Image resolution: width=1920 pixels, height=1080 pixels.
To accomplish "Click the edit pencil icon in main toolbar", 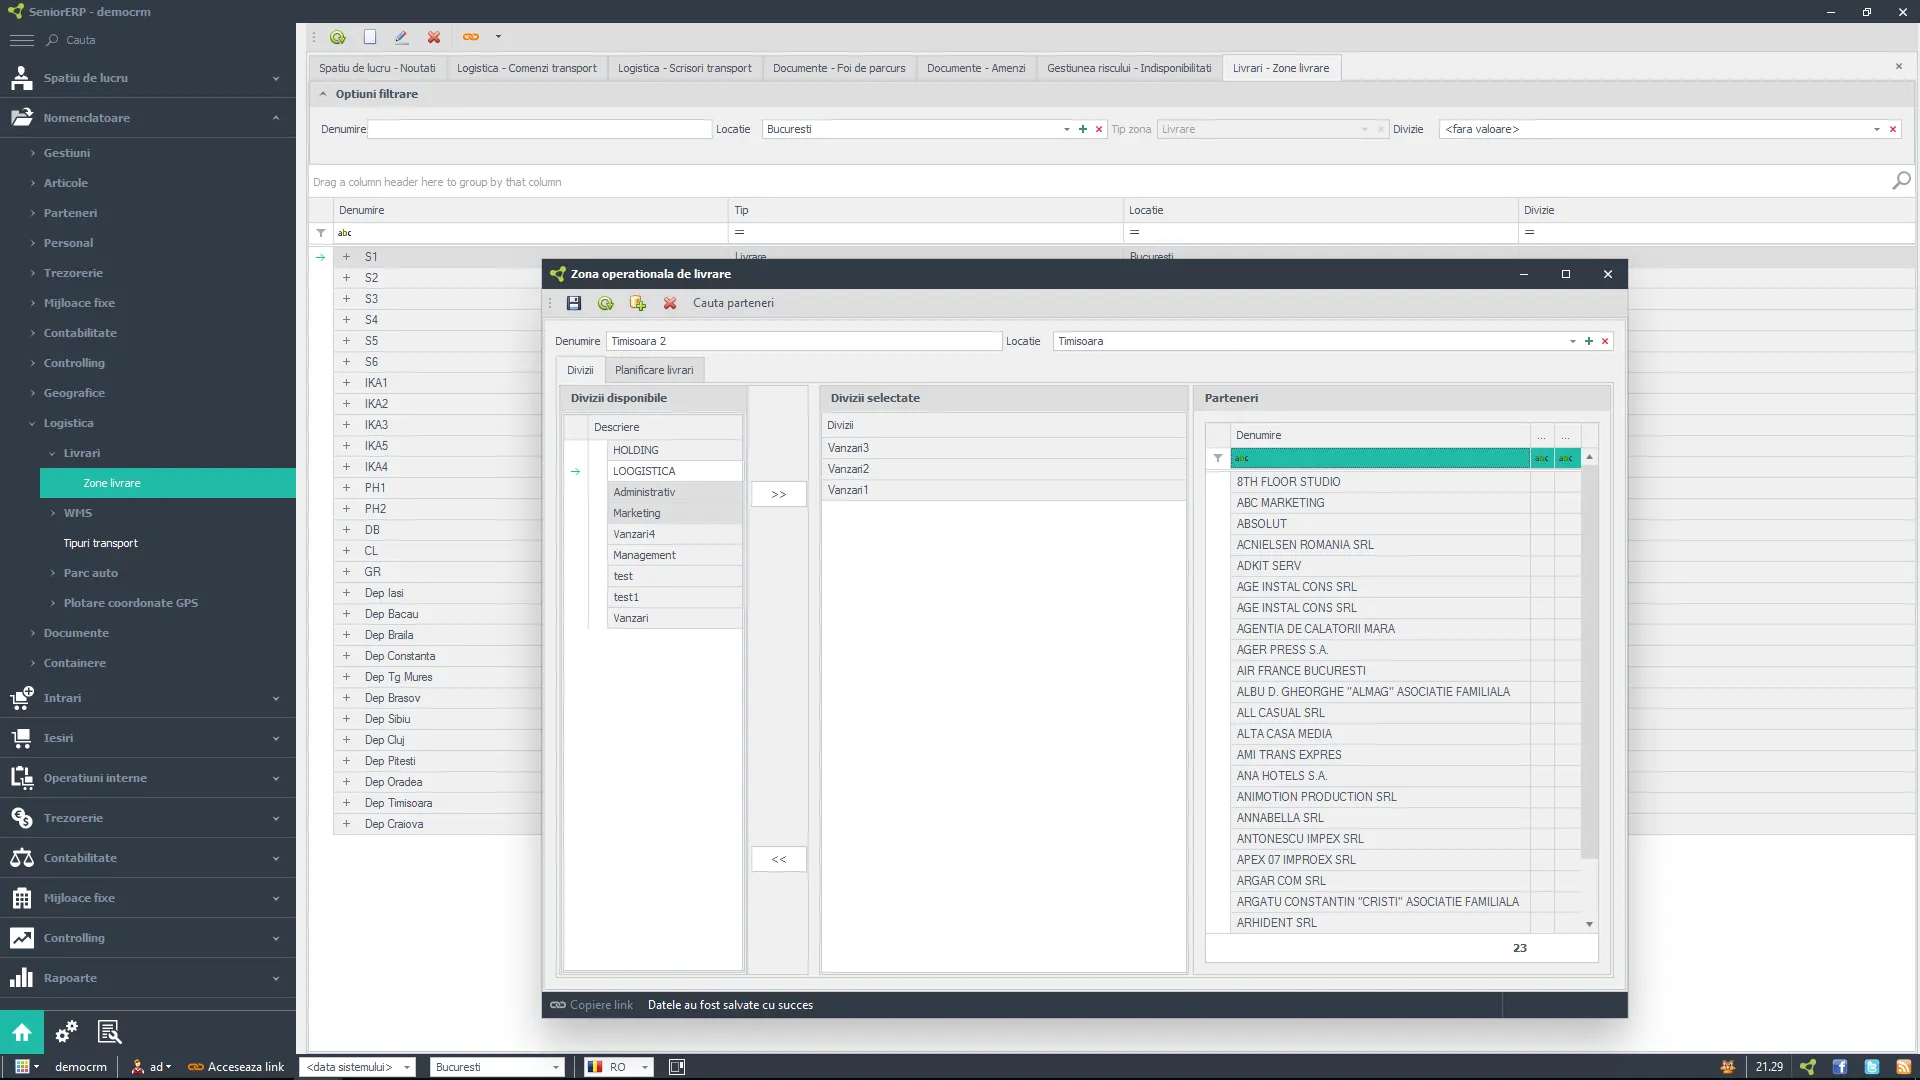I will [402, 37].
